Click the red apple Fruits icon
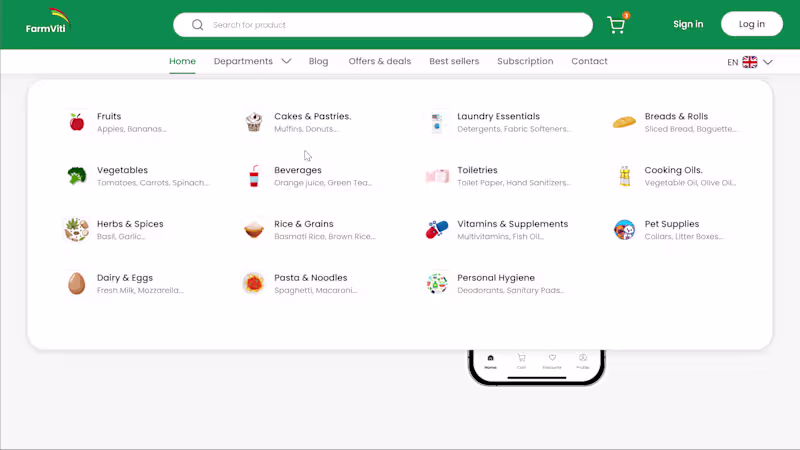This screenshot has height=450, width=800. [x=77, y=122]
